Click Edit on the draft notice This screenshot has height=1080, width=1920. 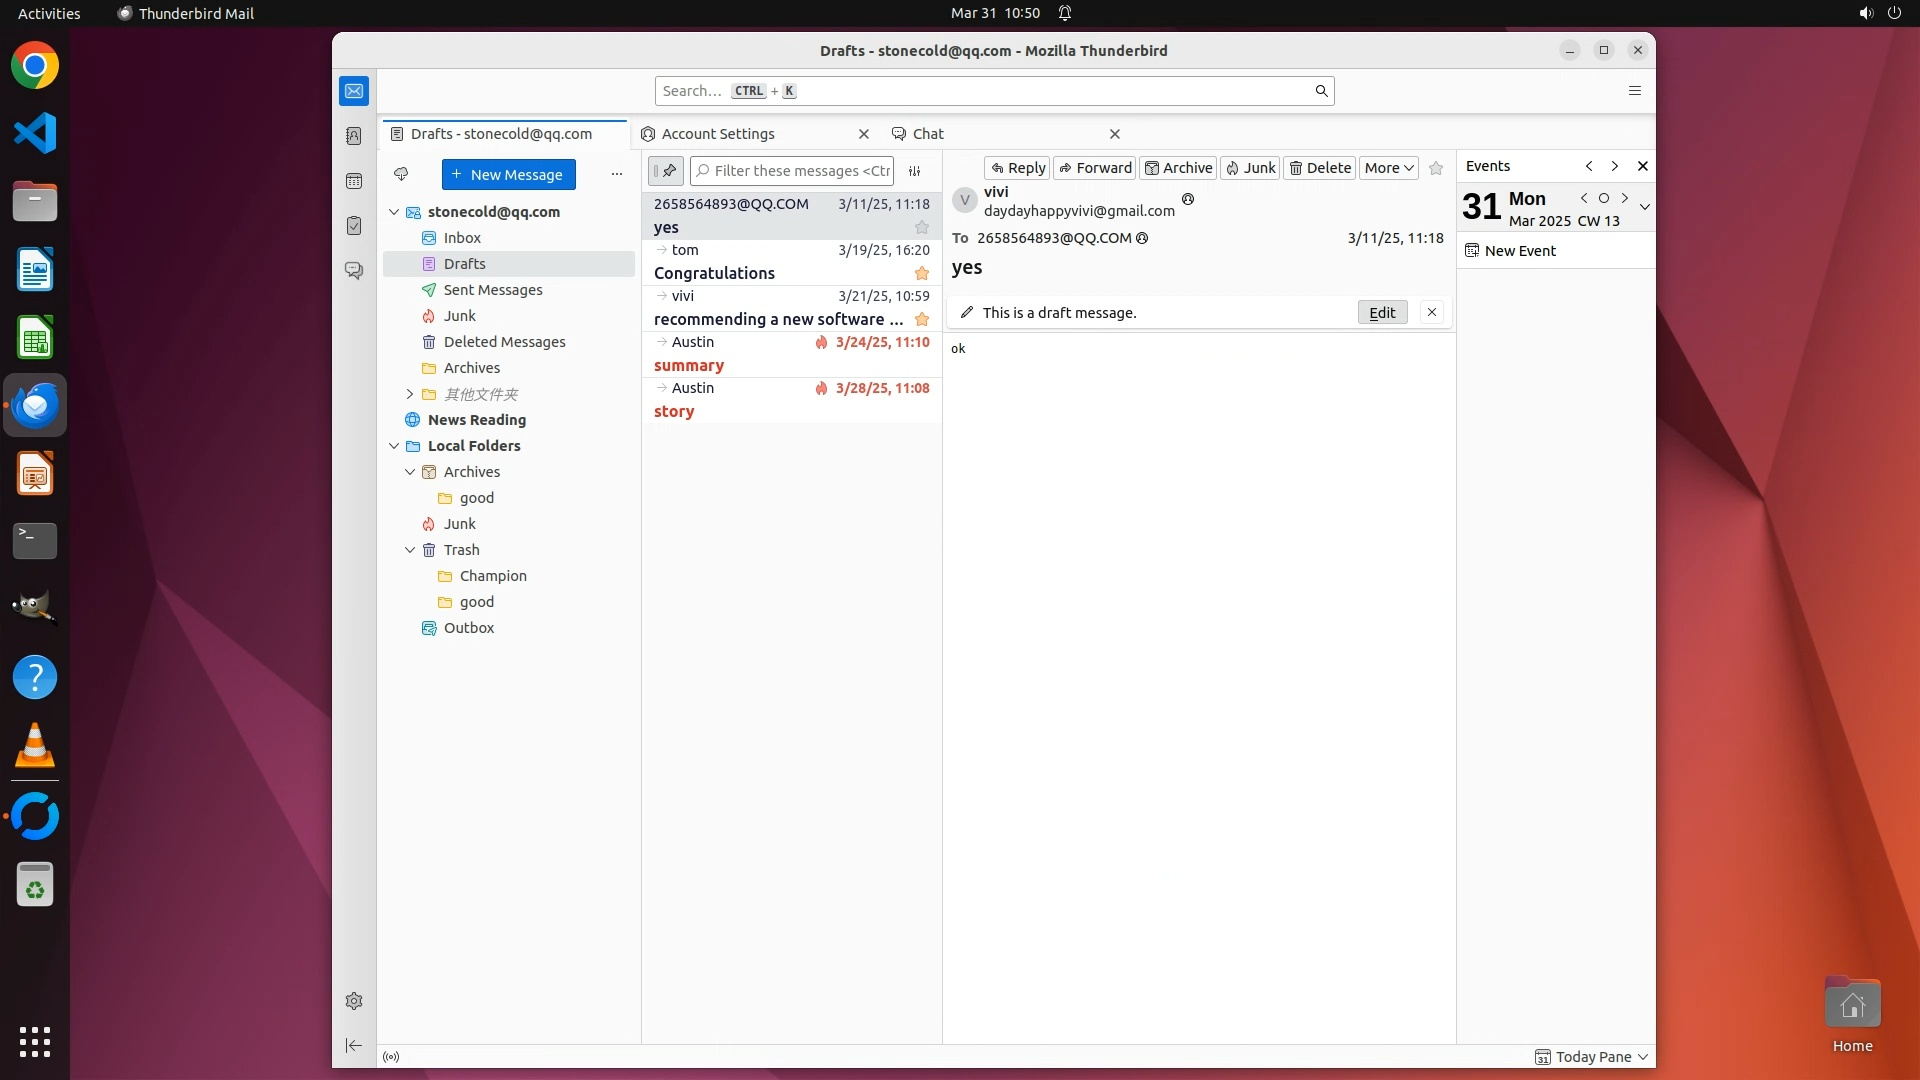tap(1382, 313)
